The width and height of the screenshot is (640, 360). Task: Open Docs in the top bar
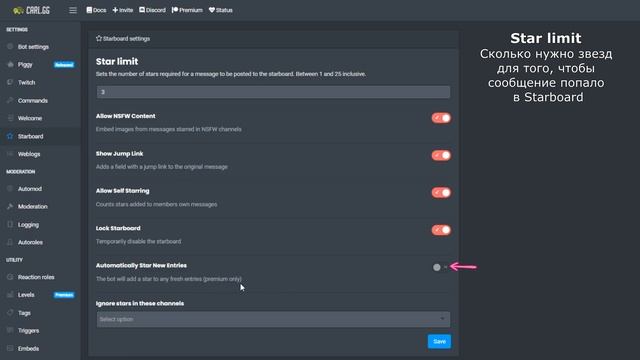click(x=96, y=10)
